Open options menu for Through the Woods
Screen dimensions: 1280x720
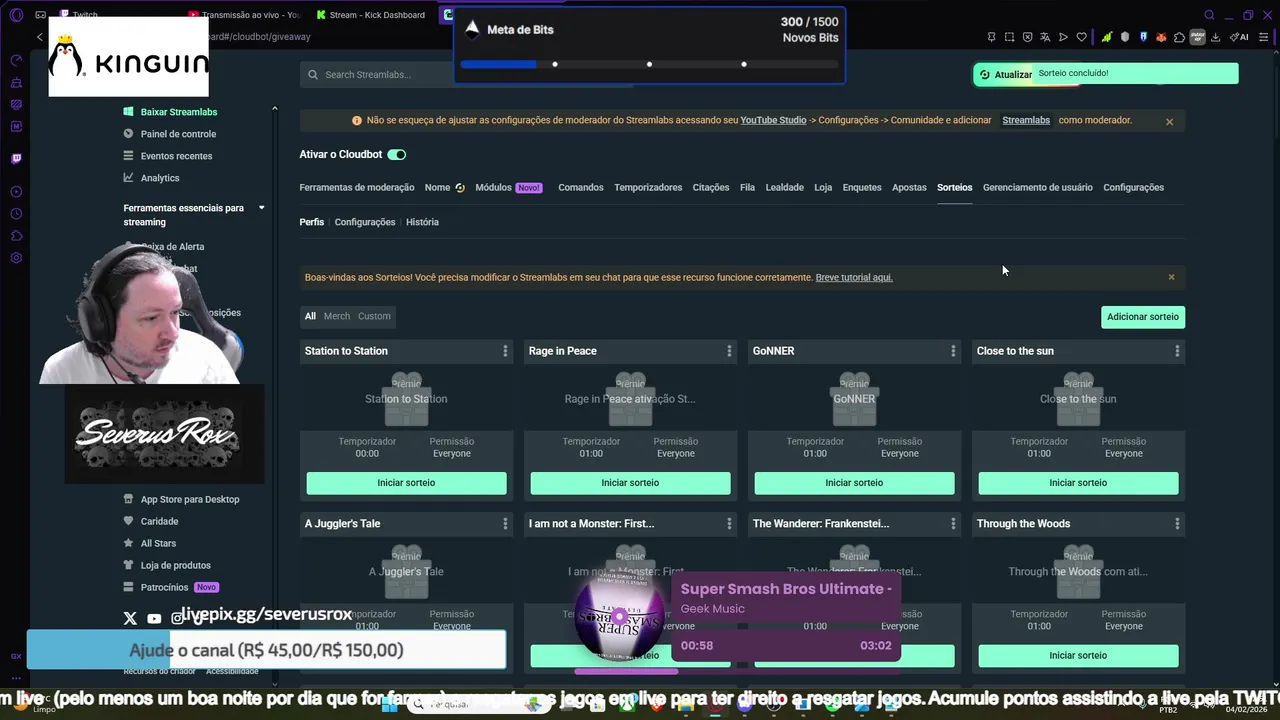1177,524
